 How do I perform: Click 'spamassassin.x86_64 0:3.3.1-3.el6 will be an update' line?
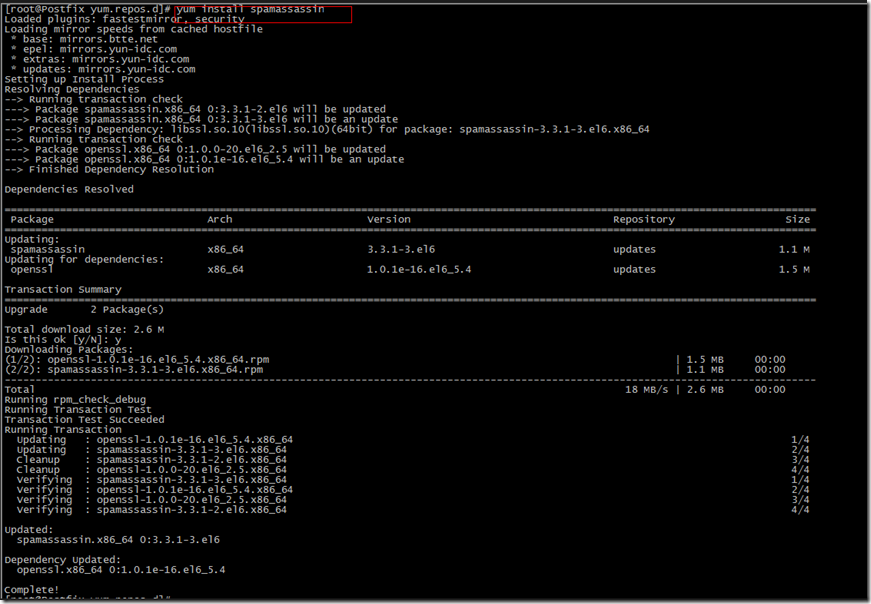201,119
